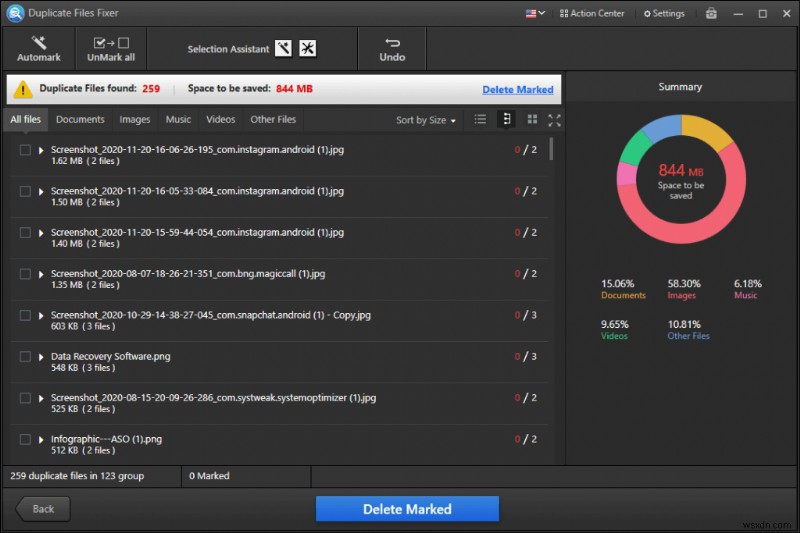Click the yellow Documents chart segment
This screenshot has height=533, width=800.
(x=707, y=130)
